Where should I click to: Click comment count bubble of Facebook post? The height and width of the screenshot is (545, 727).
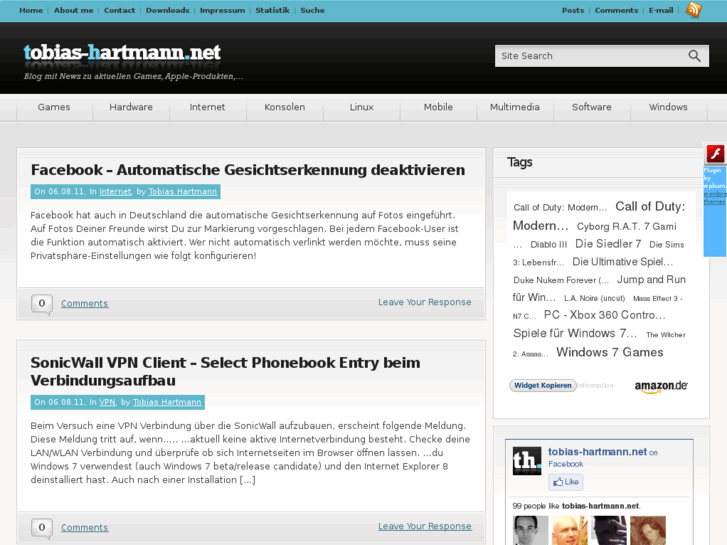click(x=42, y=304)
